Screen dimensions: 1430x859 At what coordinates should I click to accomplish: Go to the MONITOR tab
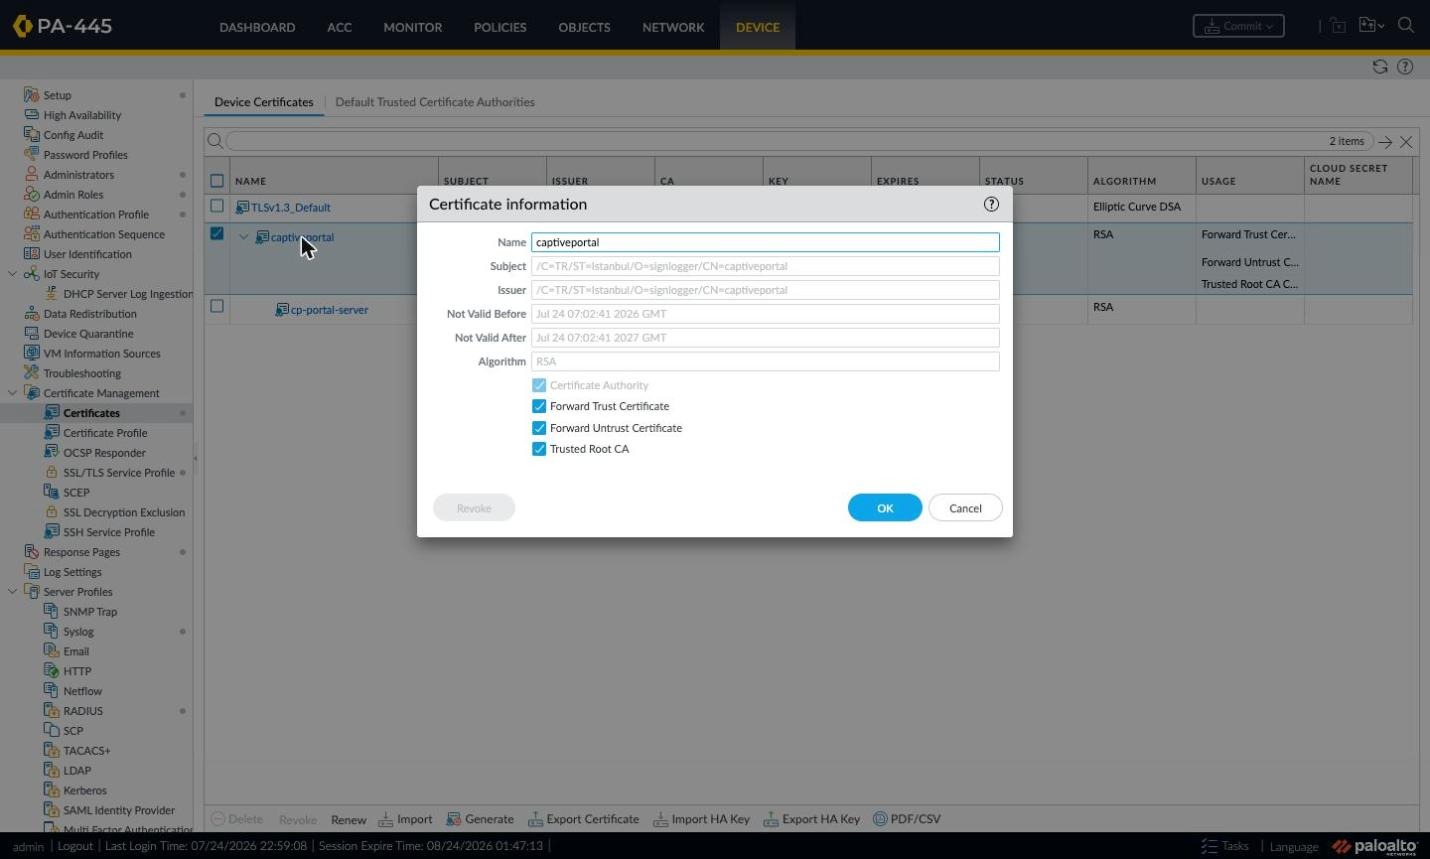(x=412, y=27)
